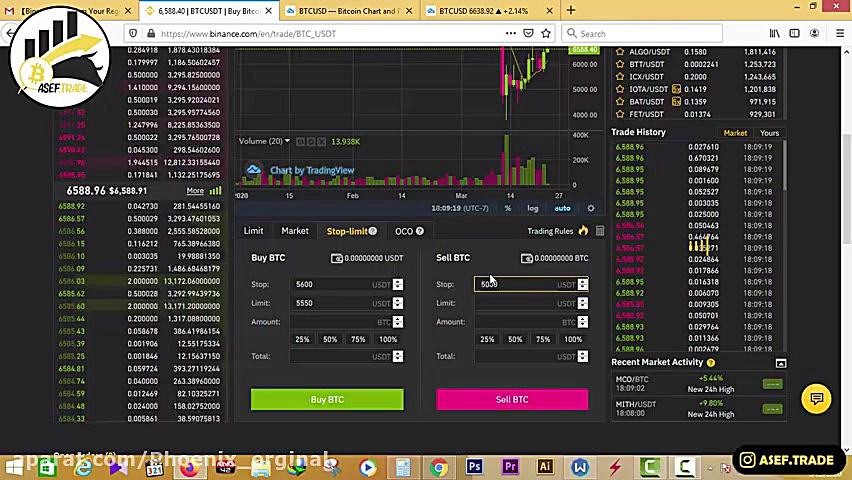Collapse Recent Market Activity panel

click(x=781, y=363)
